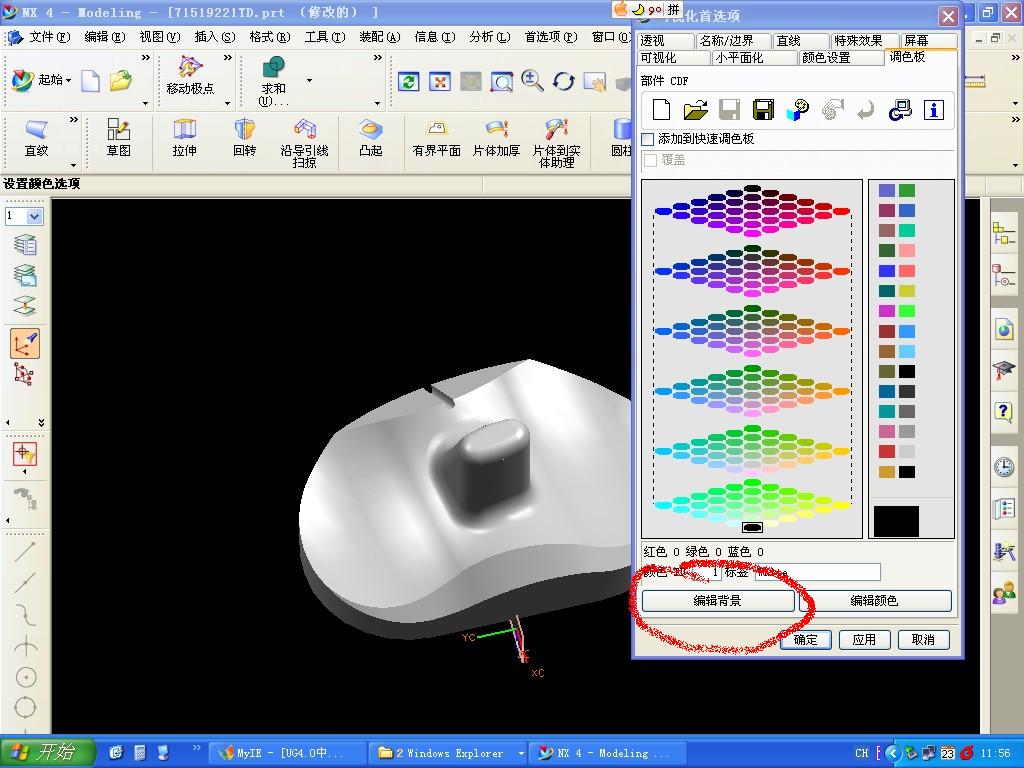Click the 编辑背景 (edit background) button

[x=718, y=601]
